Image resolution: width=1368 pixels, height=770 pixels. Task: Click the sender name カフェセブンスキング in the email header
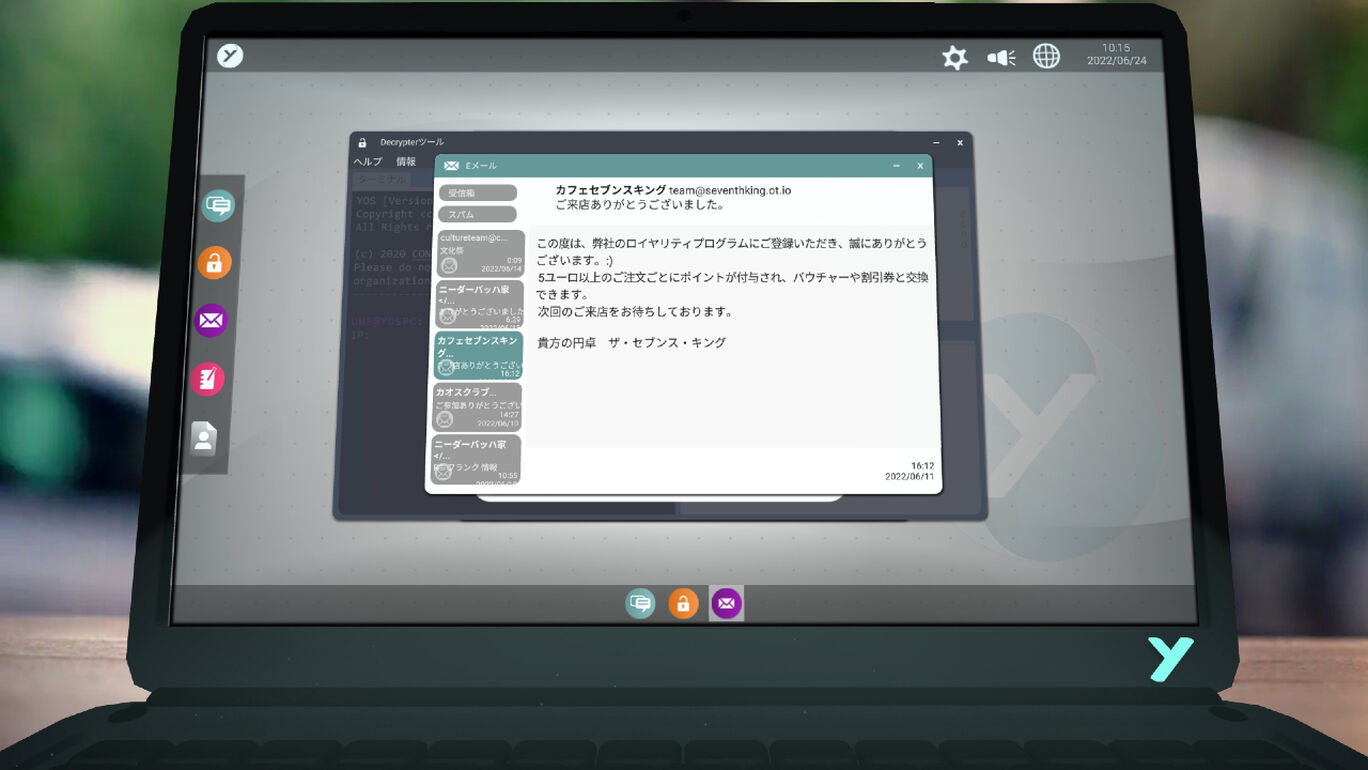pyautogui.click(x=611, y=190)
